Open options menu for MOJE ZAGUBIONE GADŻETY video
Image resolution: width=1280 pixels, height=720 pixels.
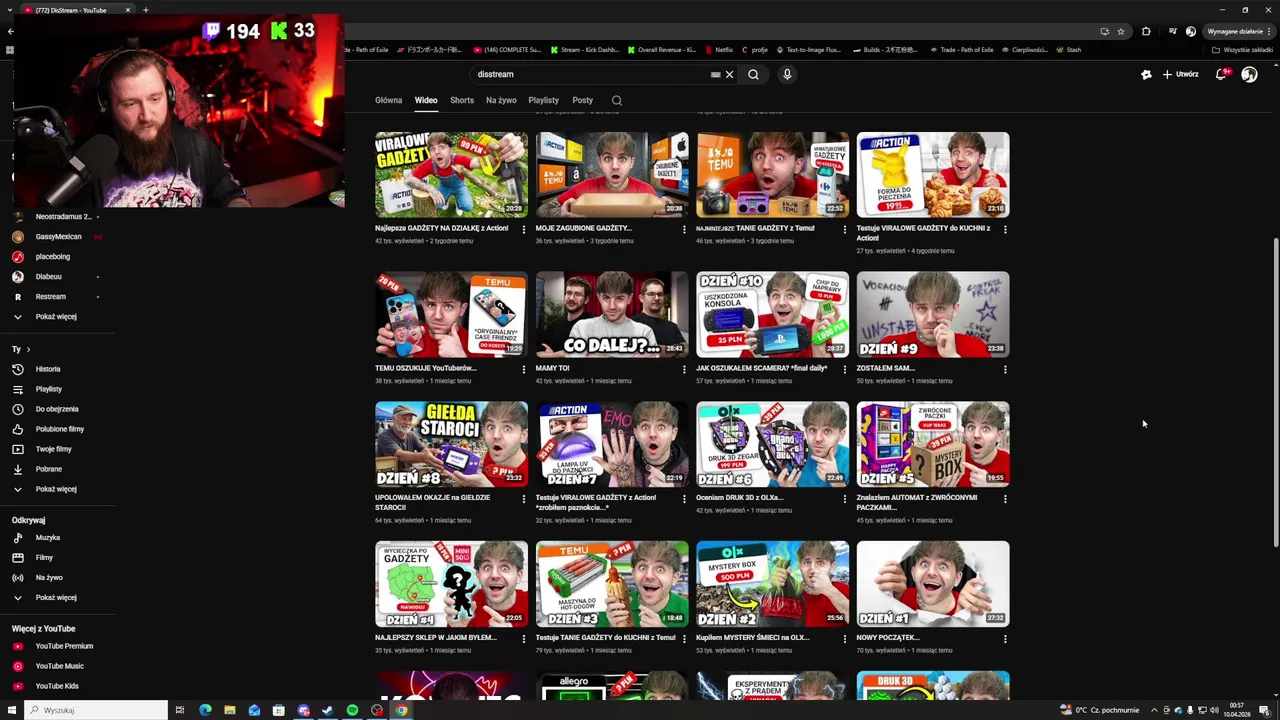click(x=684, y=229)
